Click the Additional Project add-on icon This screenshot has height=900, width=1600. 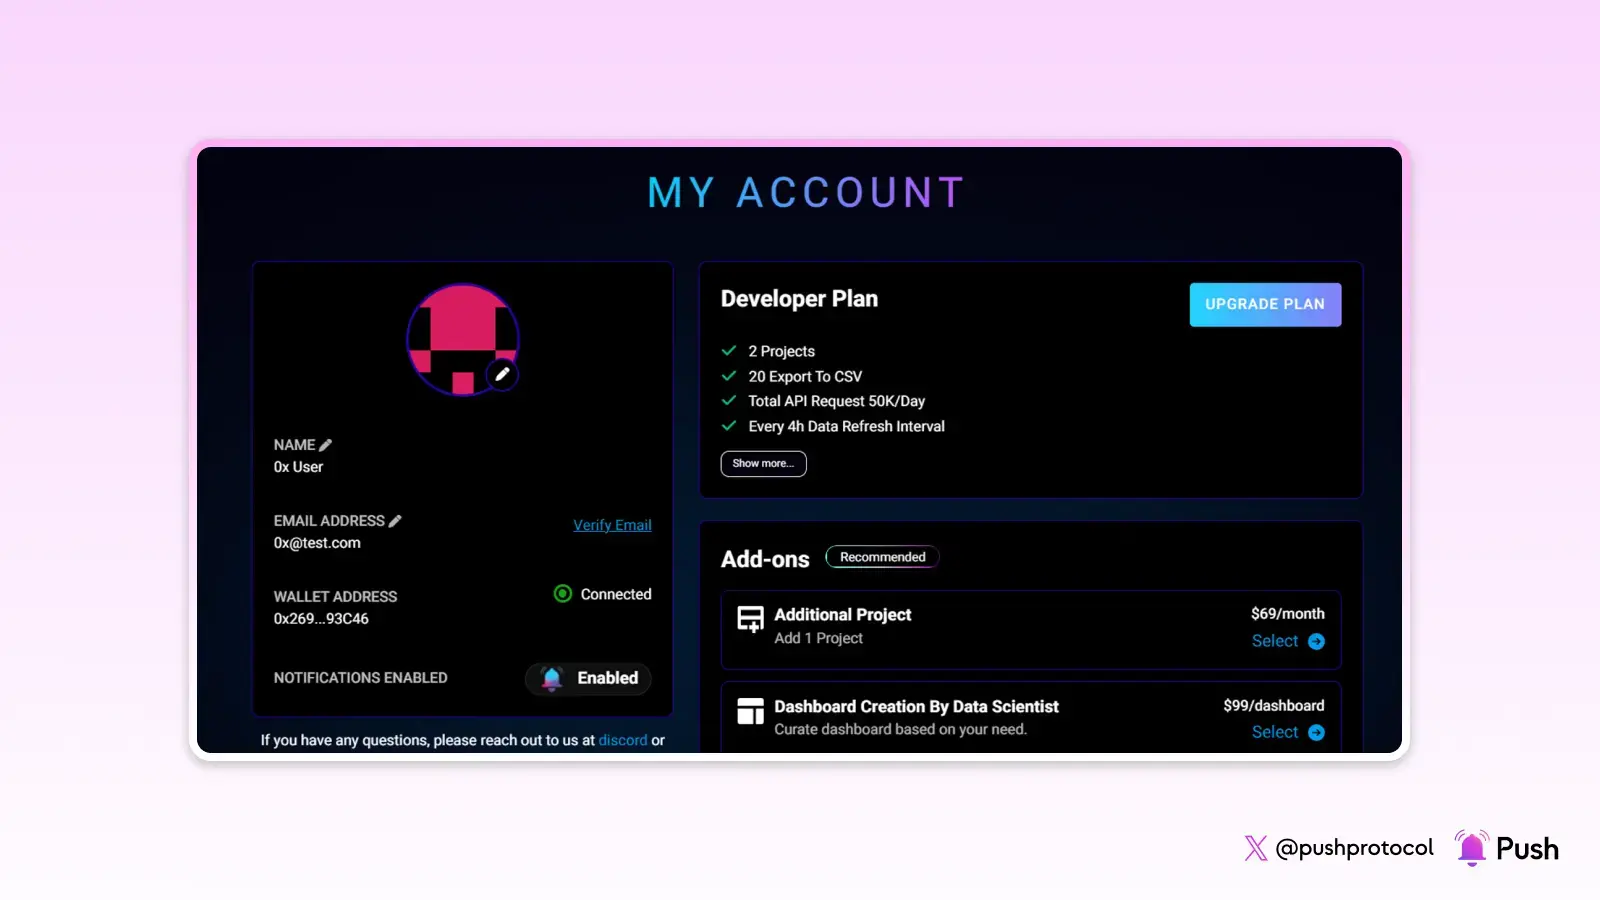click(x=750, y=619)
